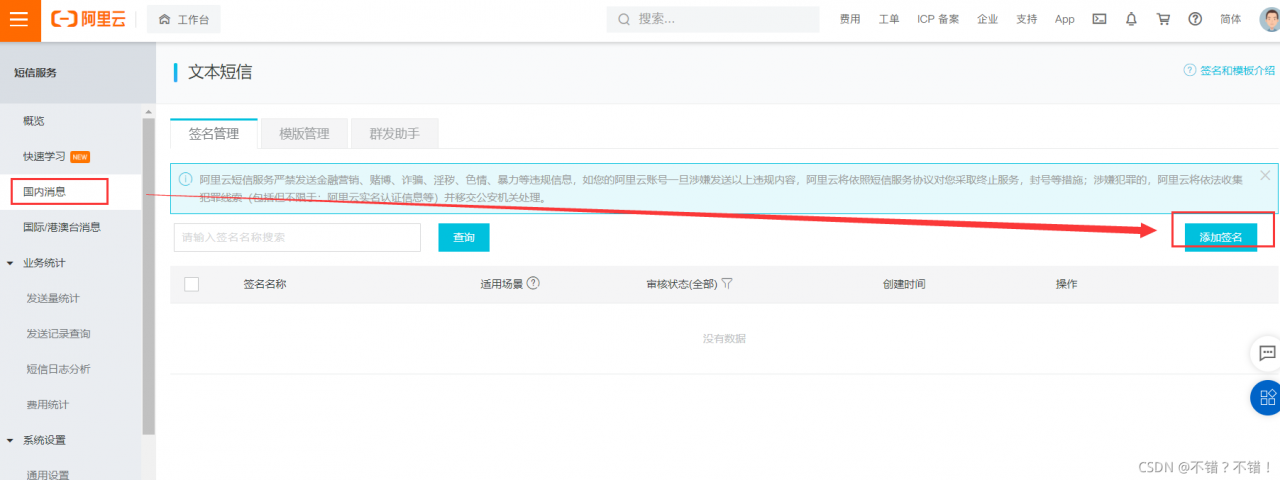The height and width of the screenshot is (480, 1280).
Task: Open the help question mark icon
Action: 1195,19
